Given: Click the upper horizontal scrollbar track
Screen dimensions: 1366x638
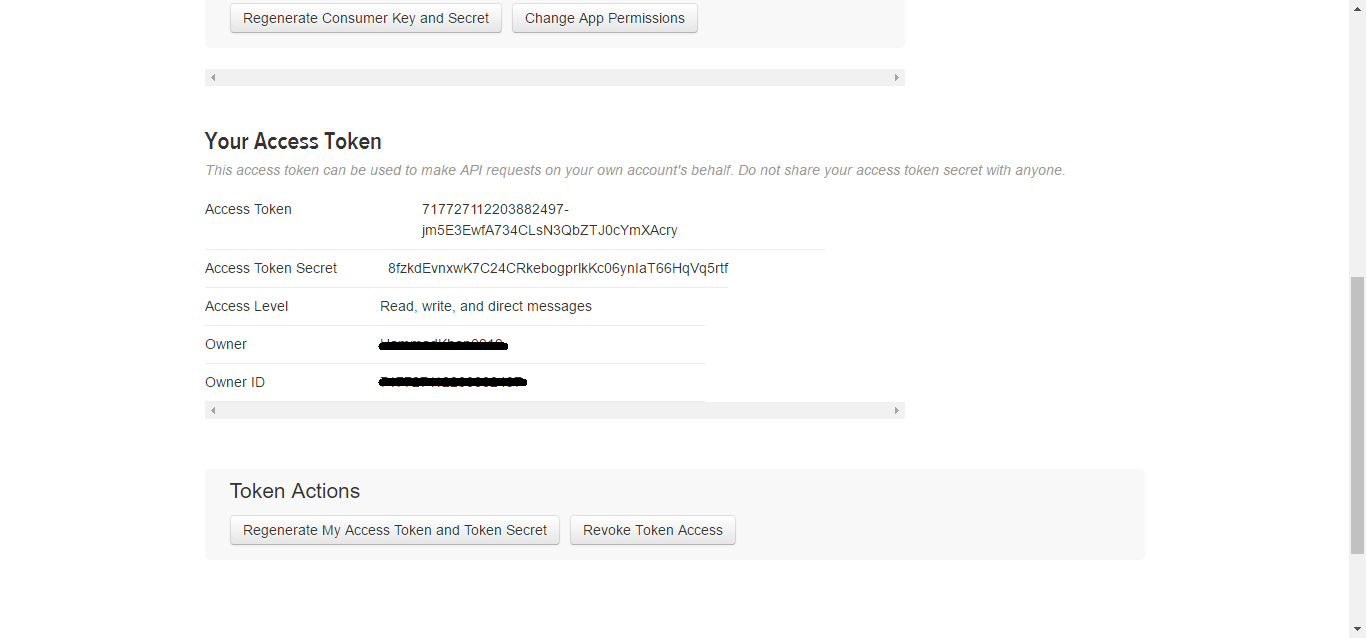Looking at the screenshot, I should [x=555, y=78].
